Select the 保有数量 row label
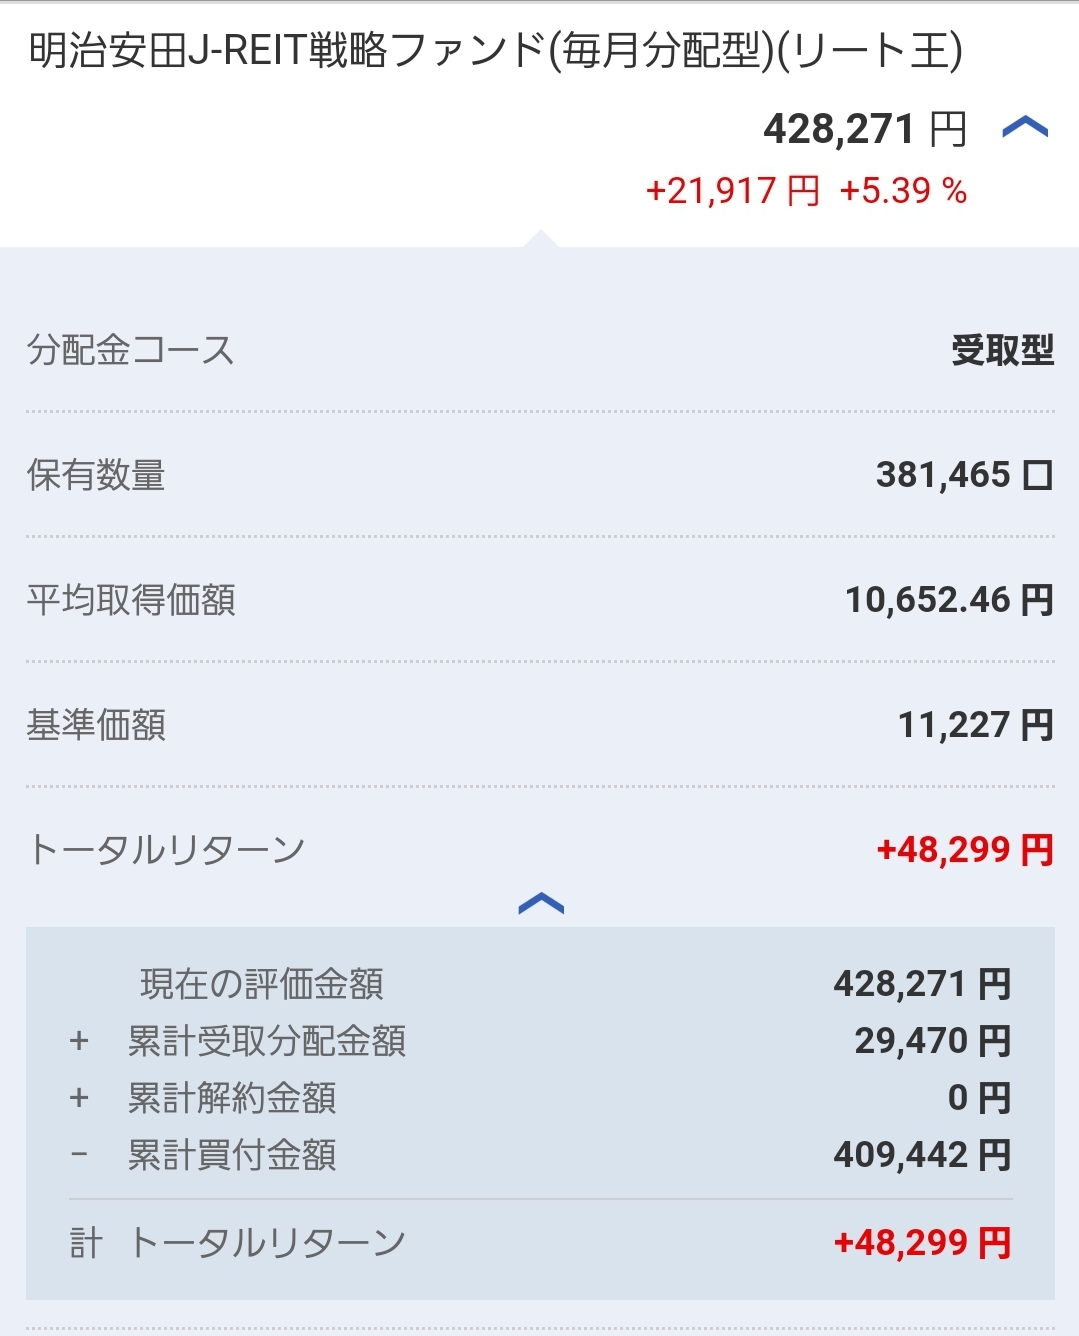 point(96,475)
